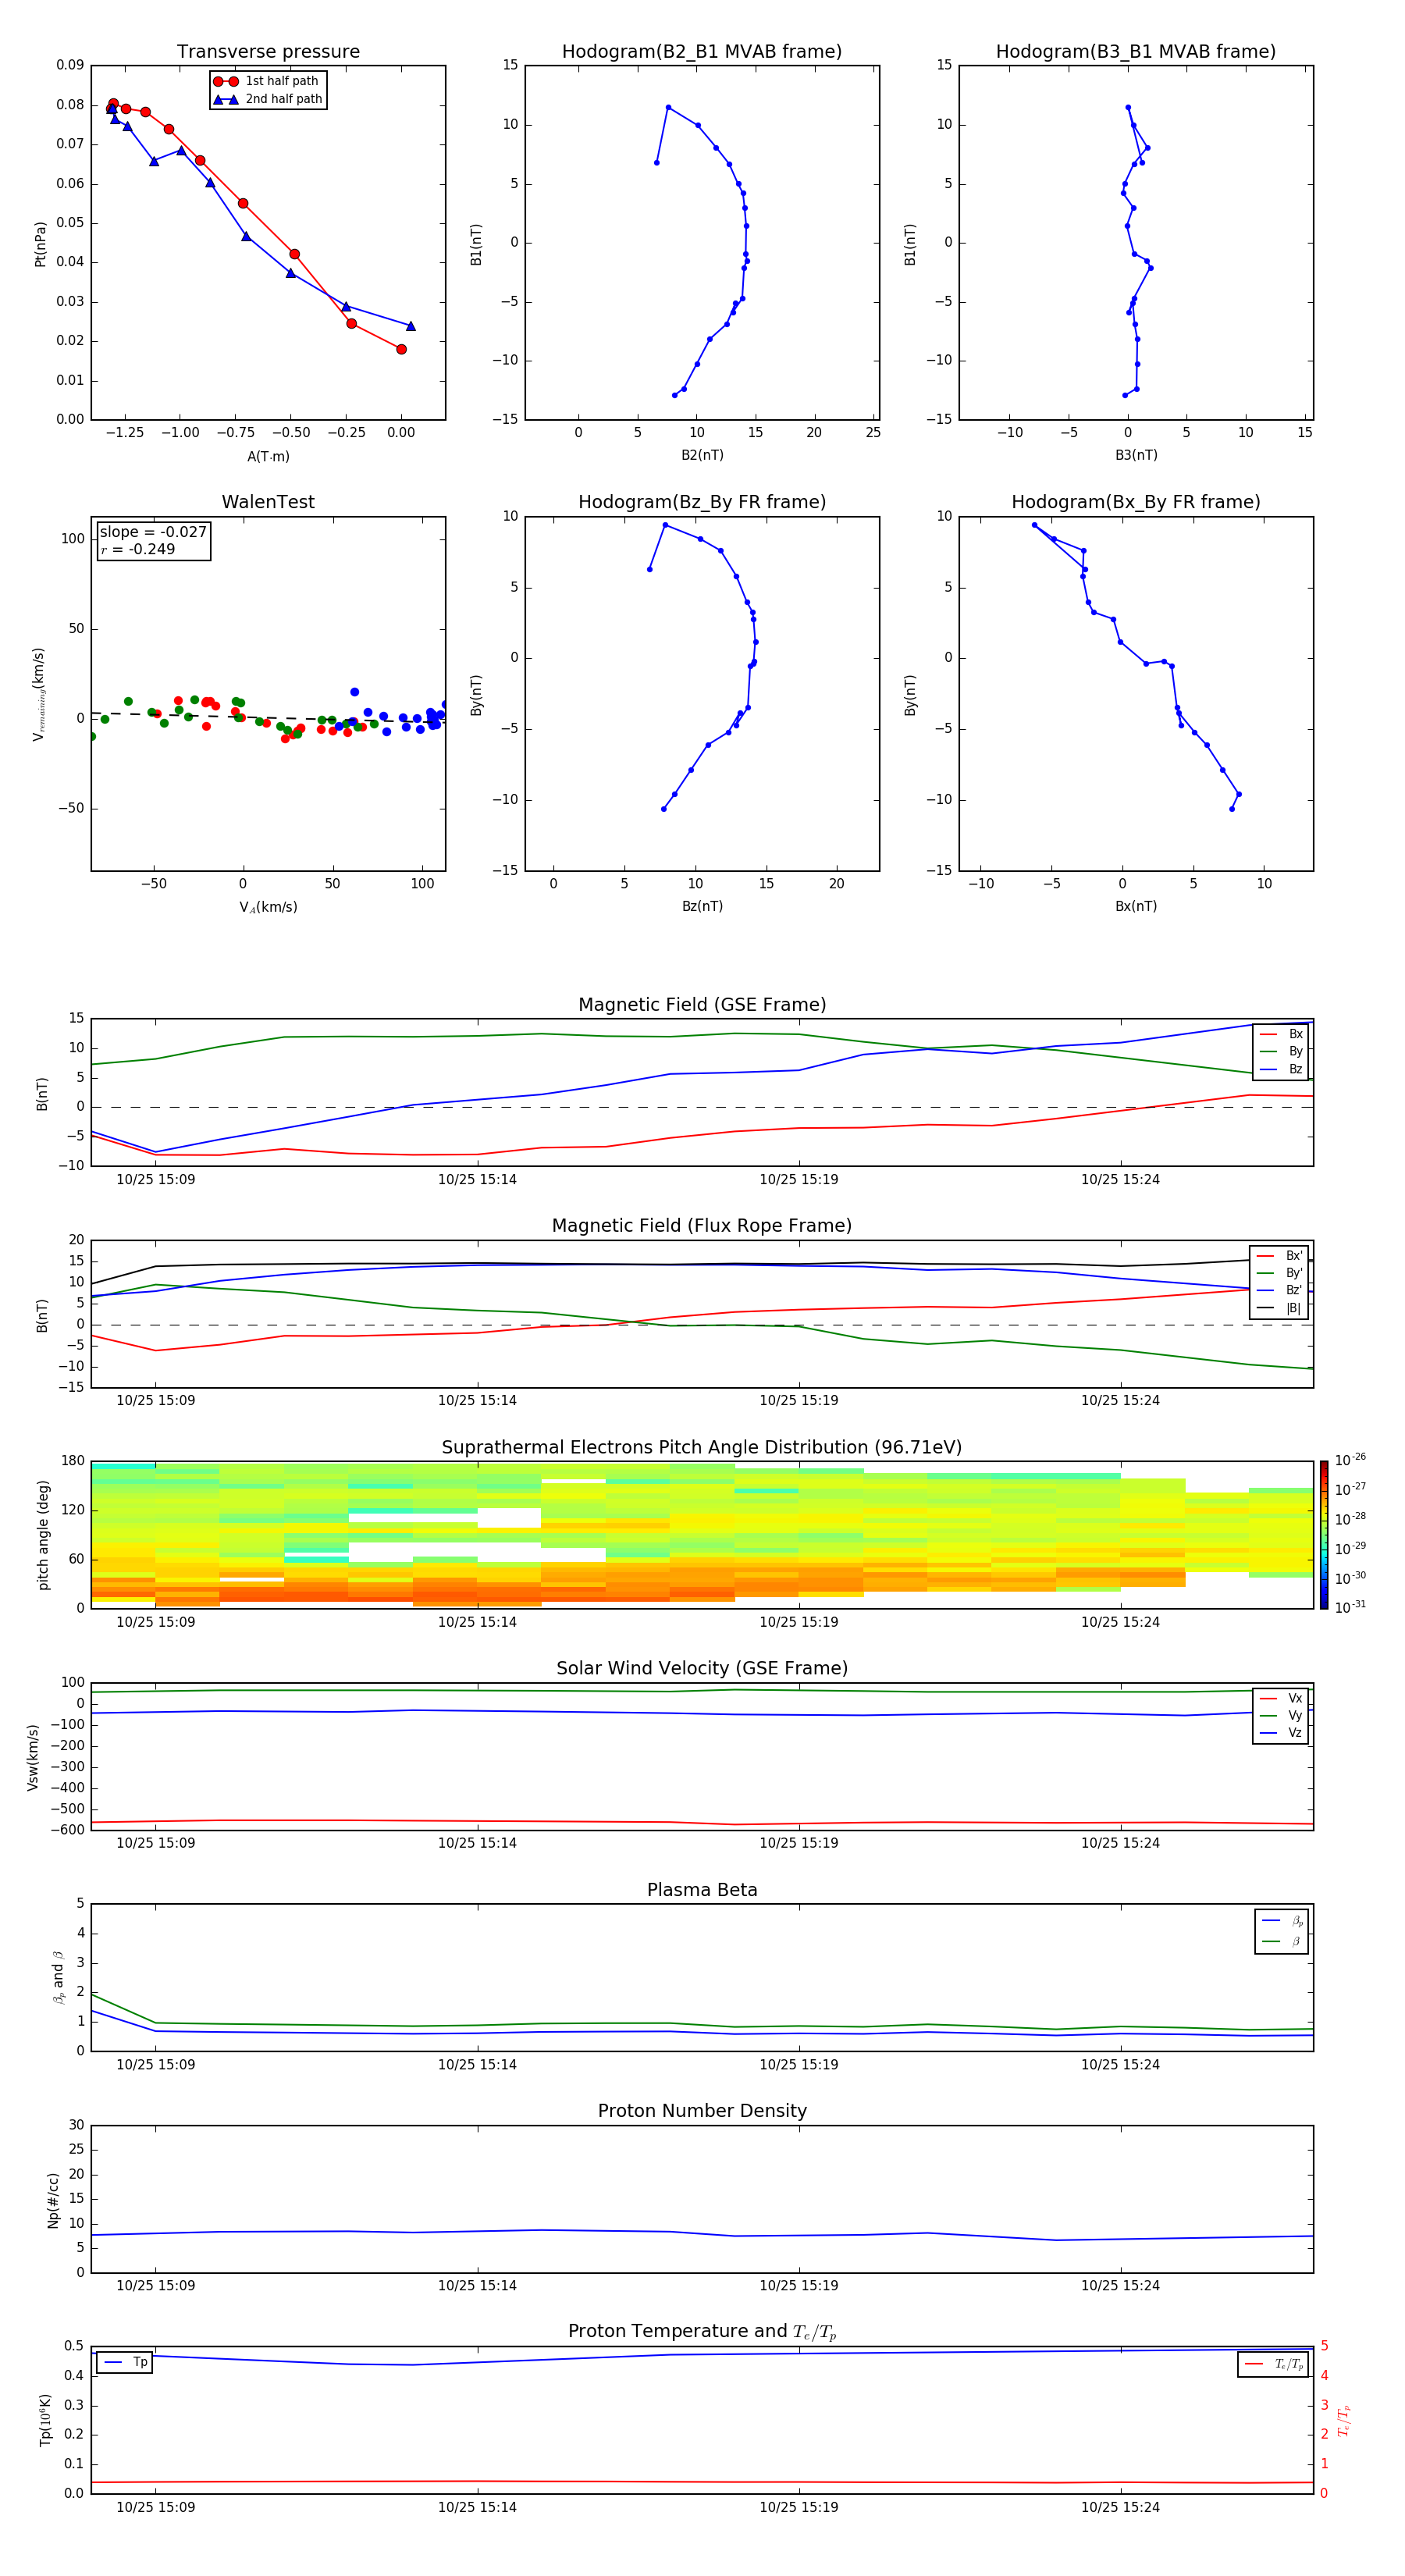Select the "r = -0.249" annotation text

(x=138, y=549)
